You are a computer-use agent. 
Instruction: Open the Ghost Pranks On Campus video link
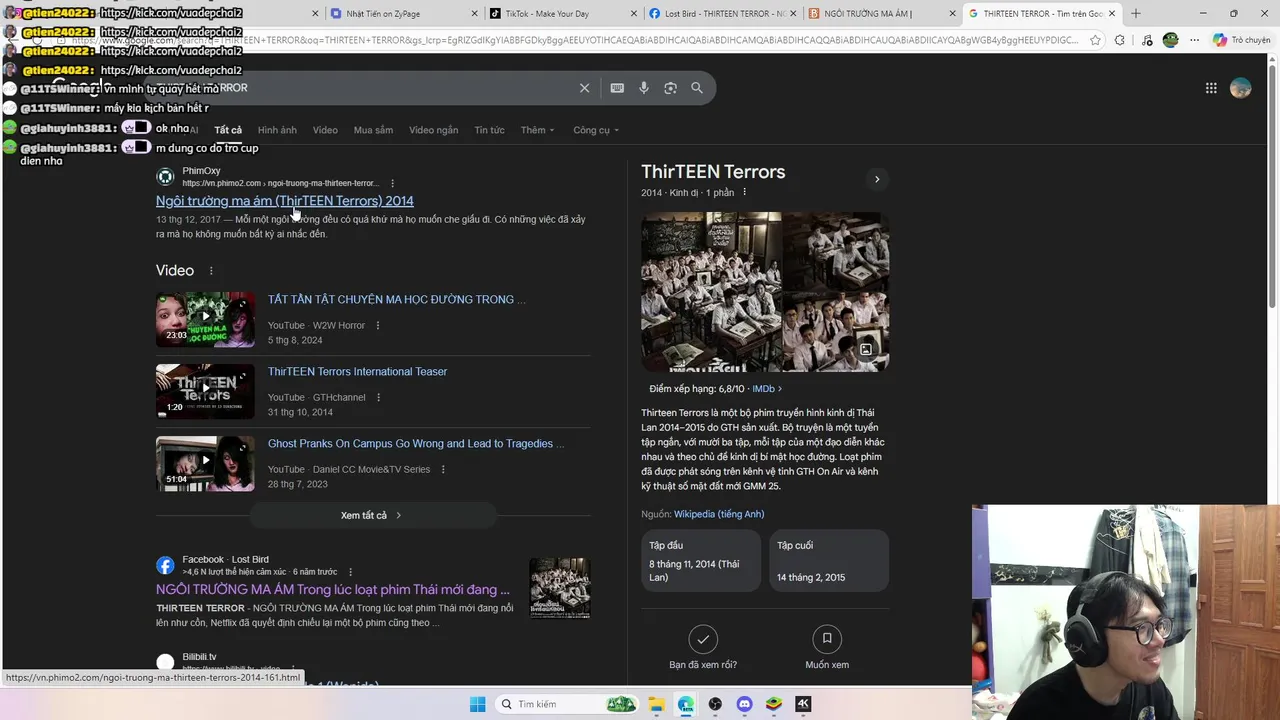(x=416, y=444)
